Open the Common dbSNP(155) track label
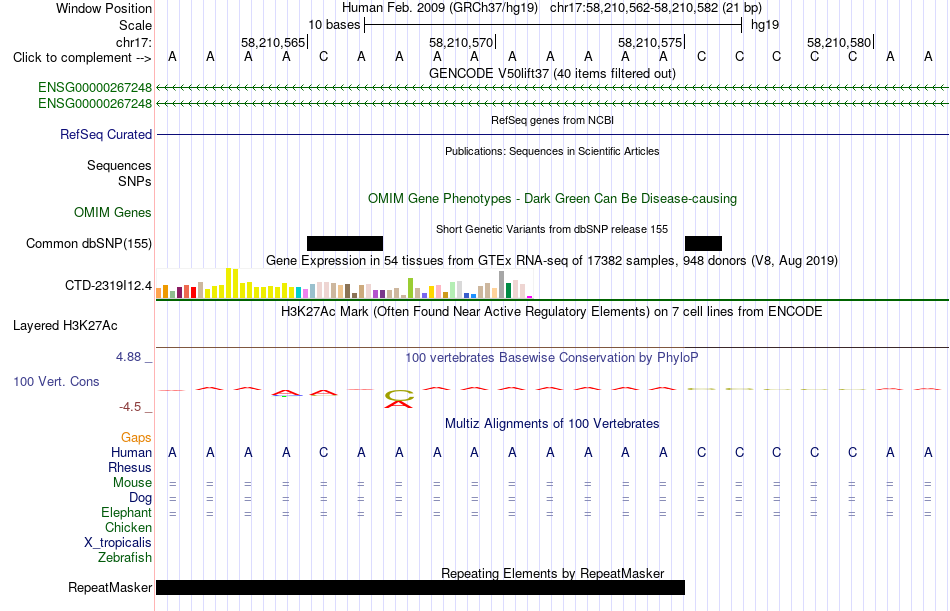The height and width of the screenshot is (611, 950). click(x=89, y=244)
